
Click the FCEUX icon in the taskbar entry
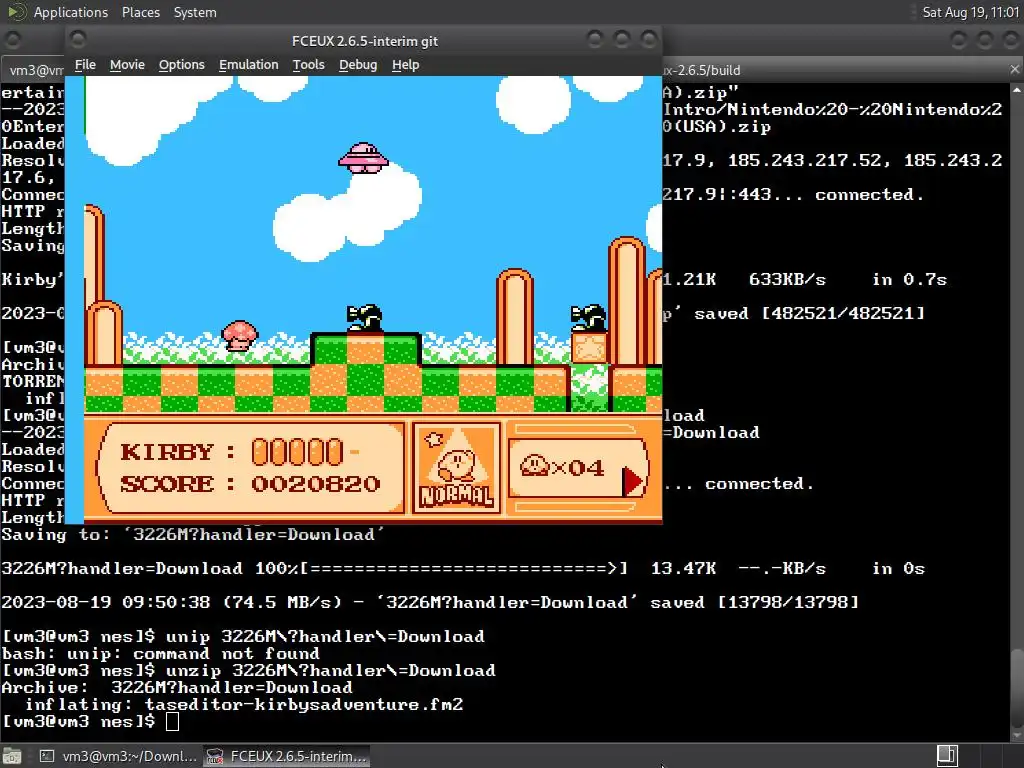(215, 756)
